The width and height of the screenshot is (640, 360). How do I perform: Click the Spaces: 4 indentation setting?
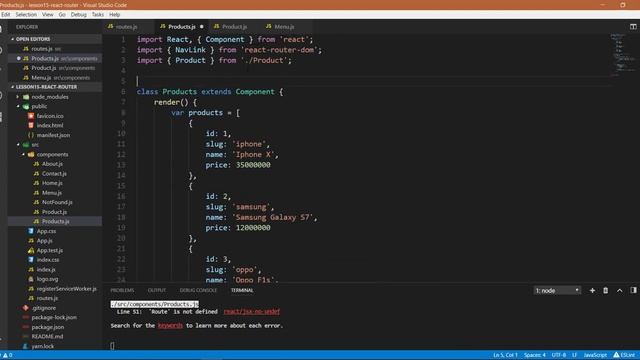click(535, 355)
